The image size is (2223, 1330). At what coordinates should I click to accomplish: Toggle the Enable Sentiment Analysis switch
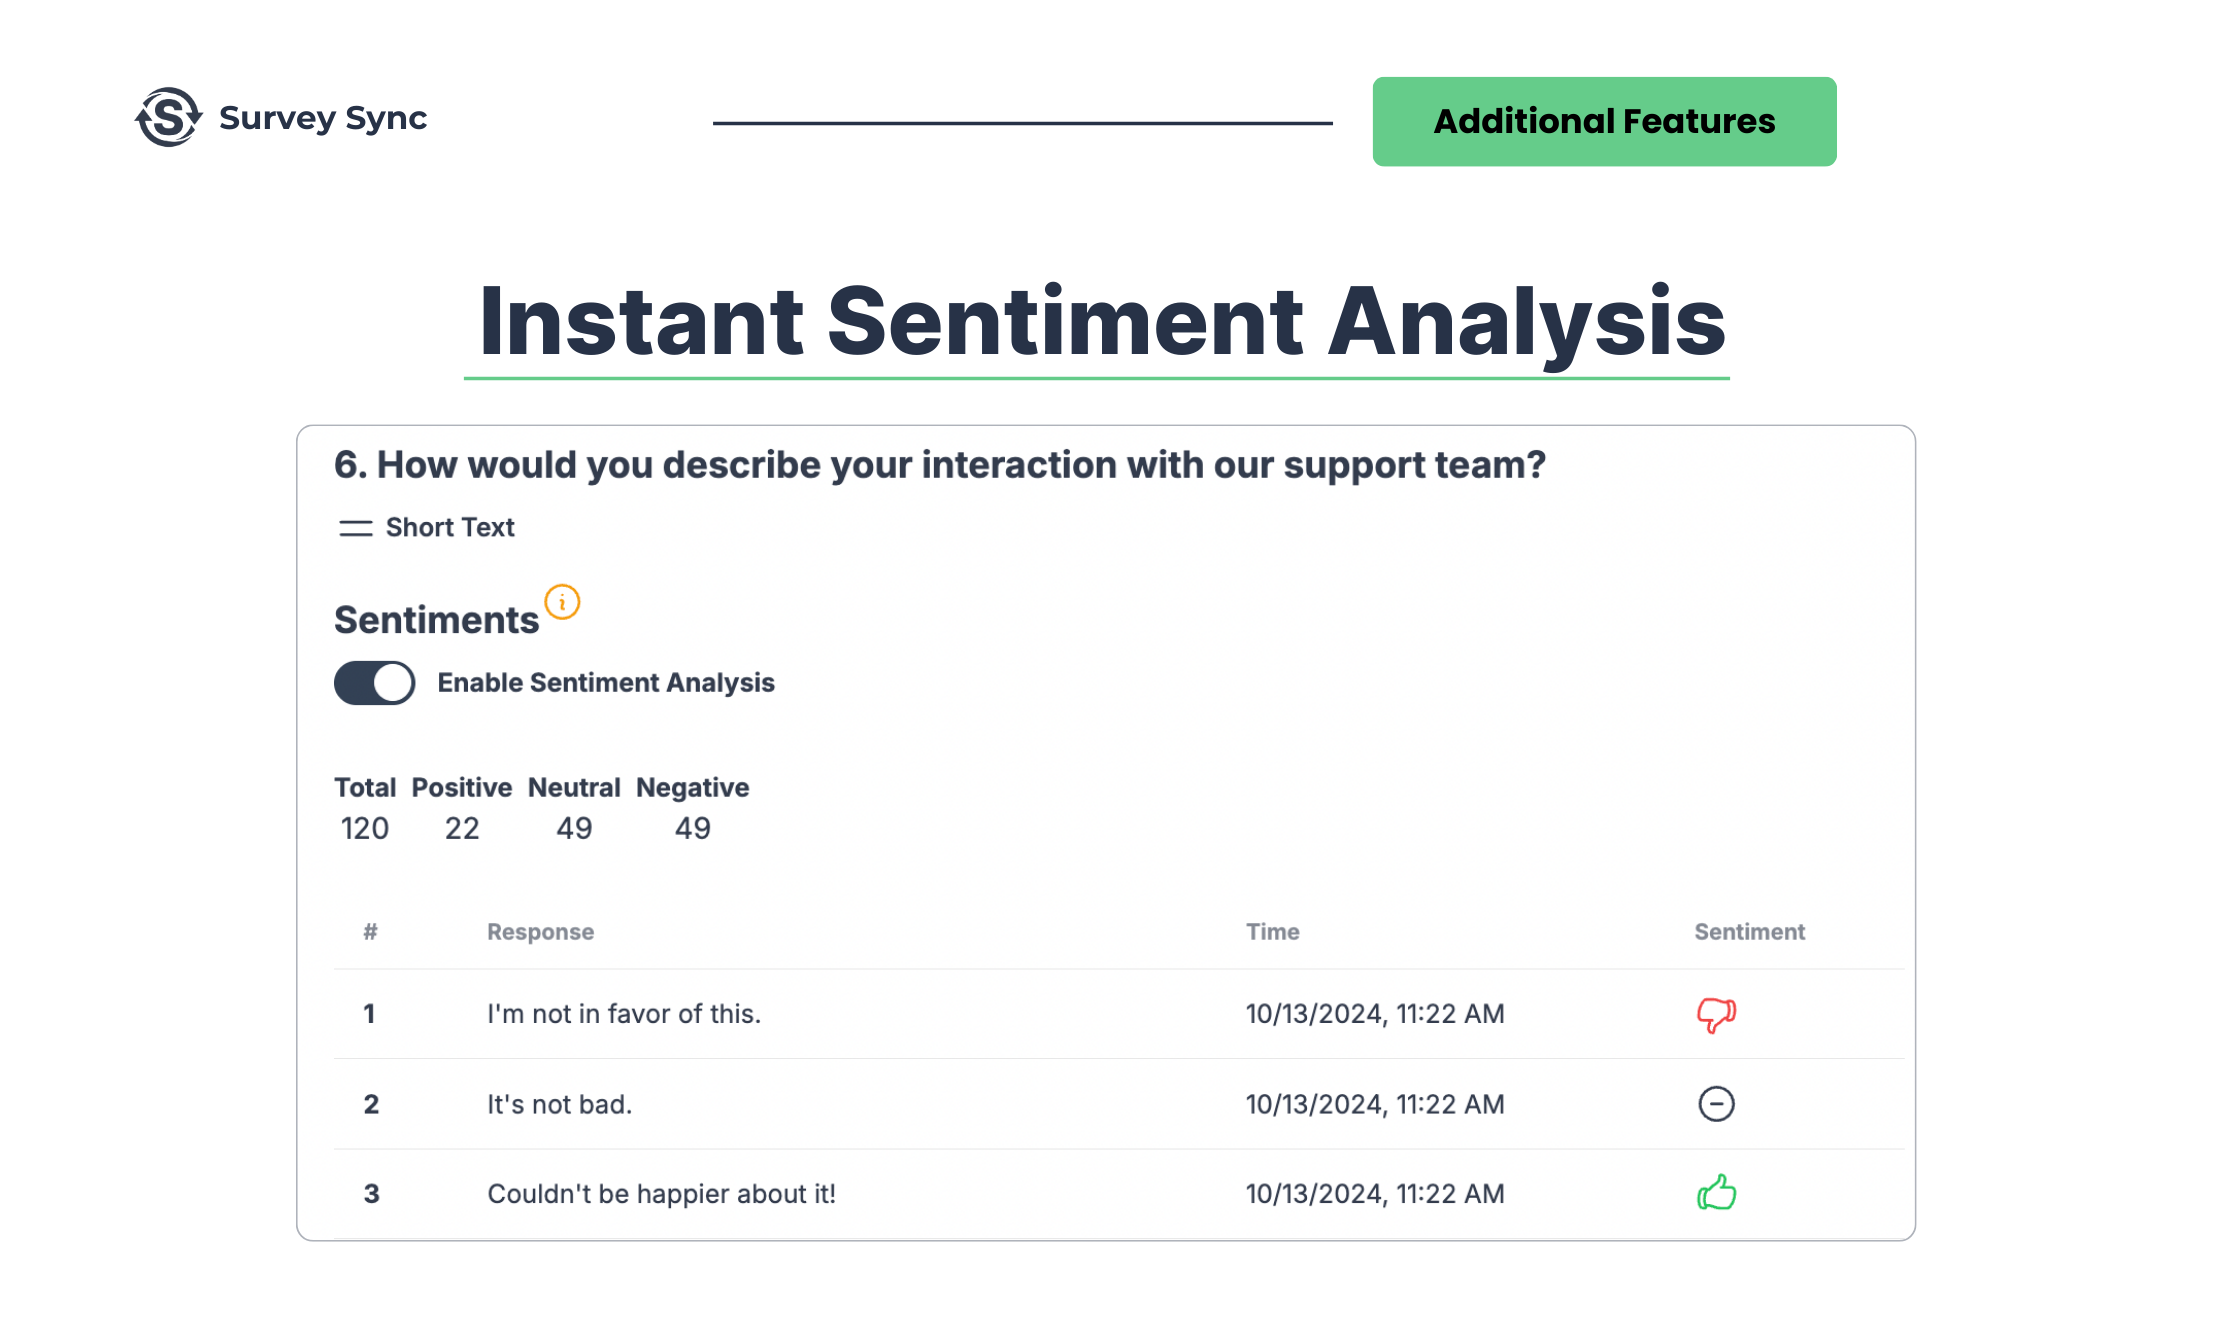click(375, 683)
